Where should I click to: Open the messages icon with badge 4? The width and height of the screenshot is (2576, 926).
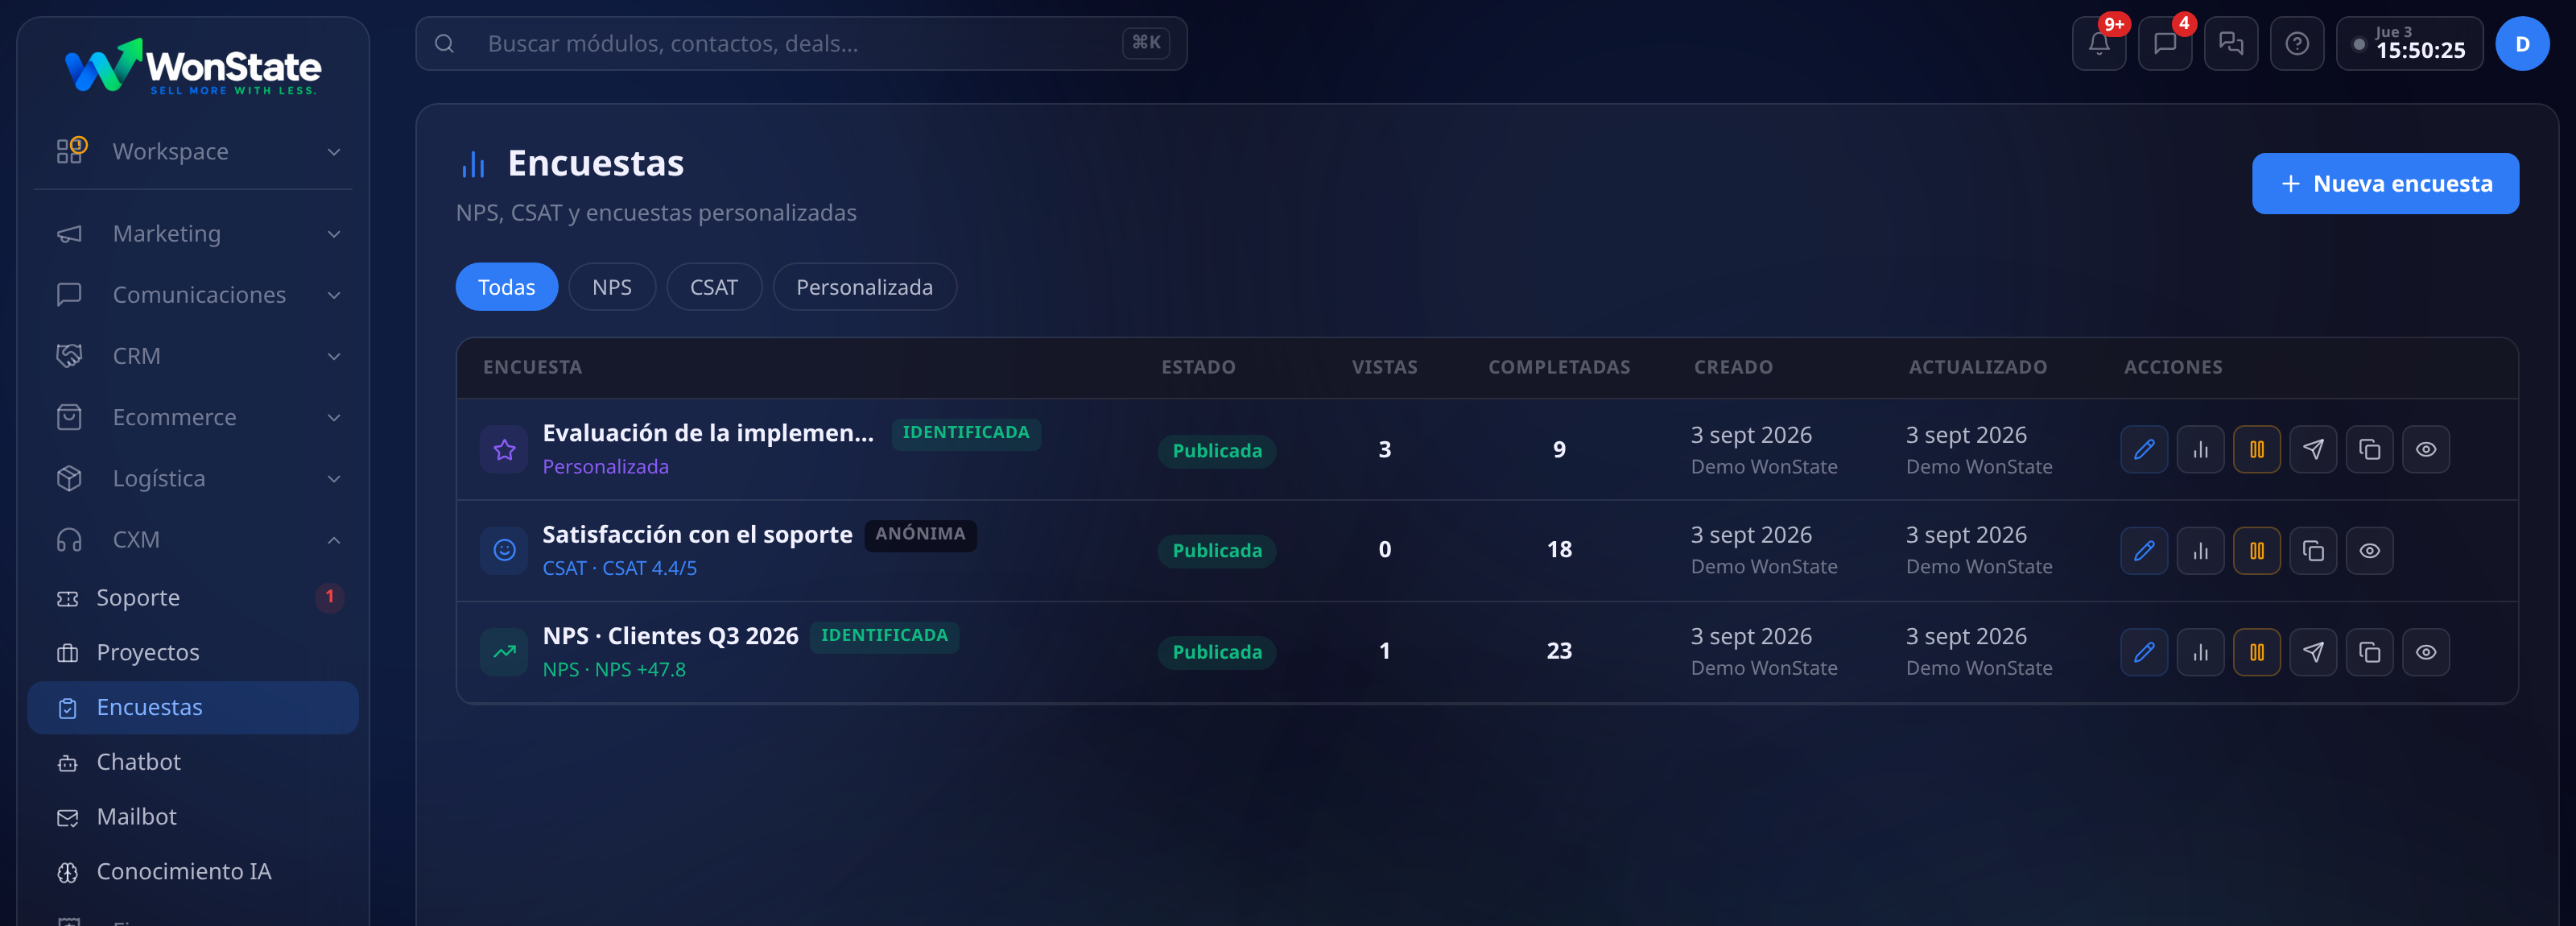click(2165, 44)
